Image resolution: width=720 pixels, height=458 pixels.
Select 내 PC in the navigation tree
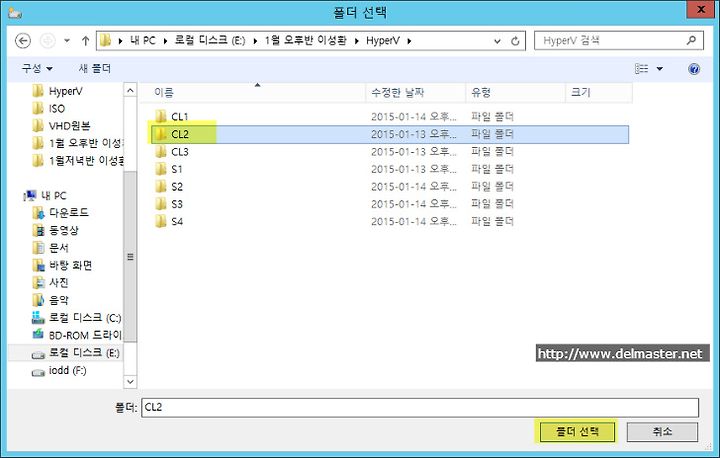pos(45,196)
